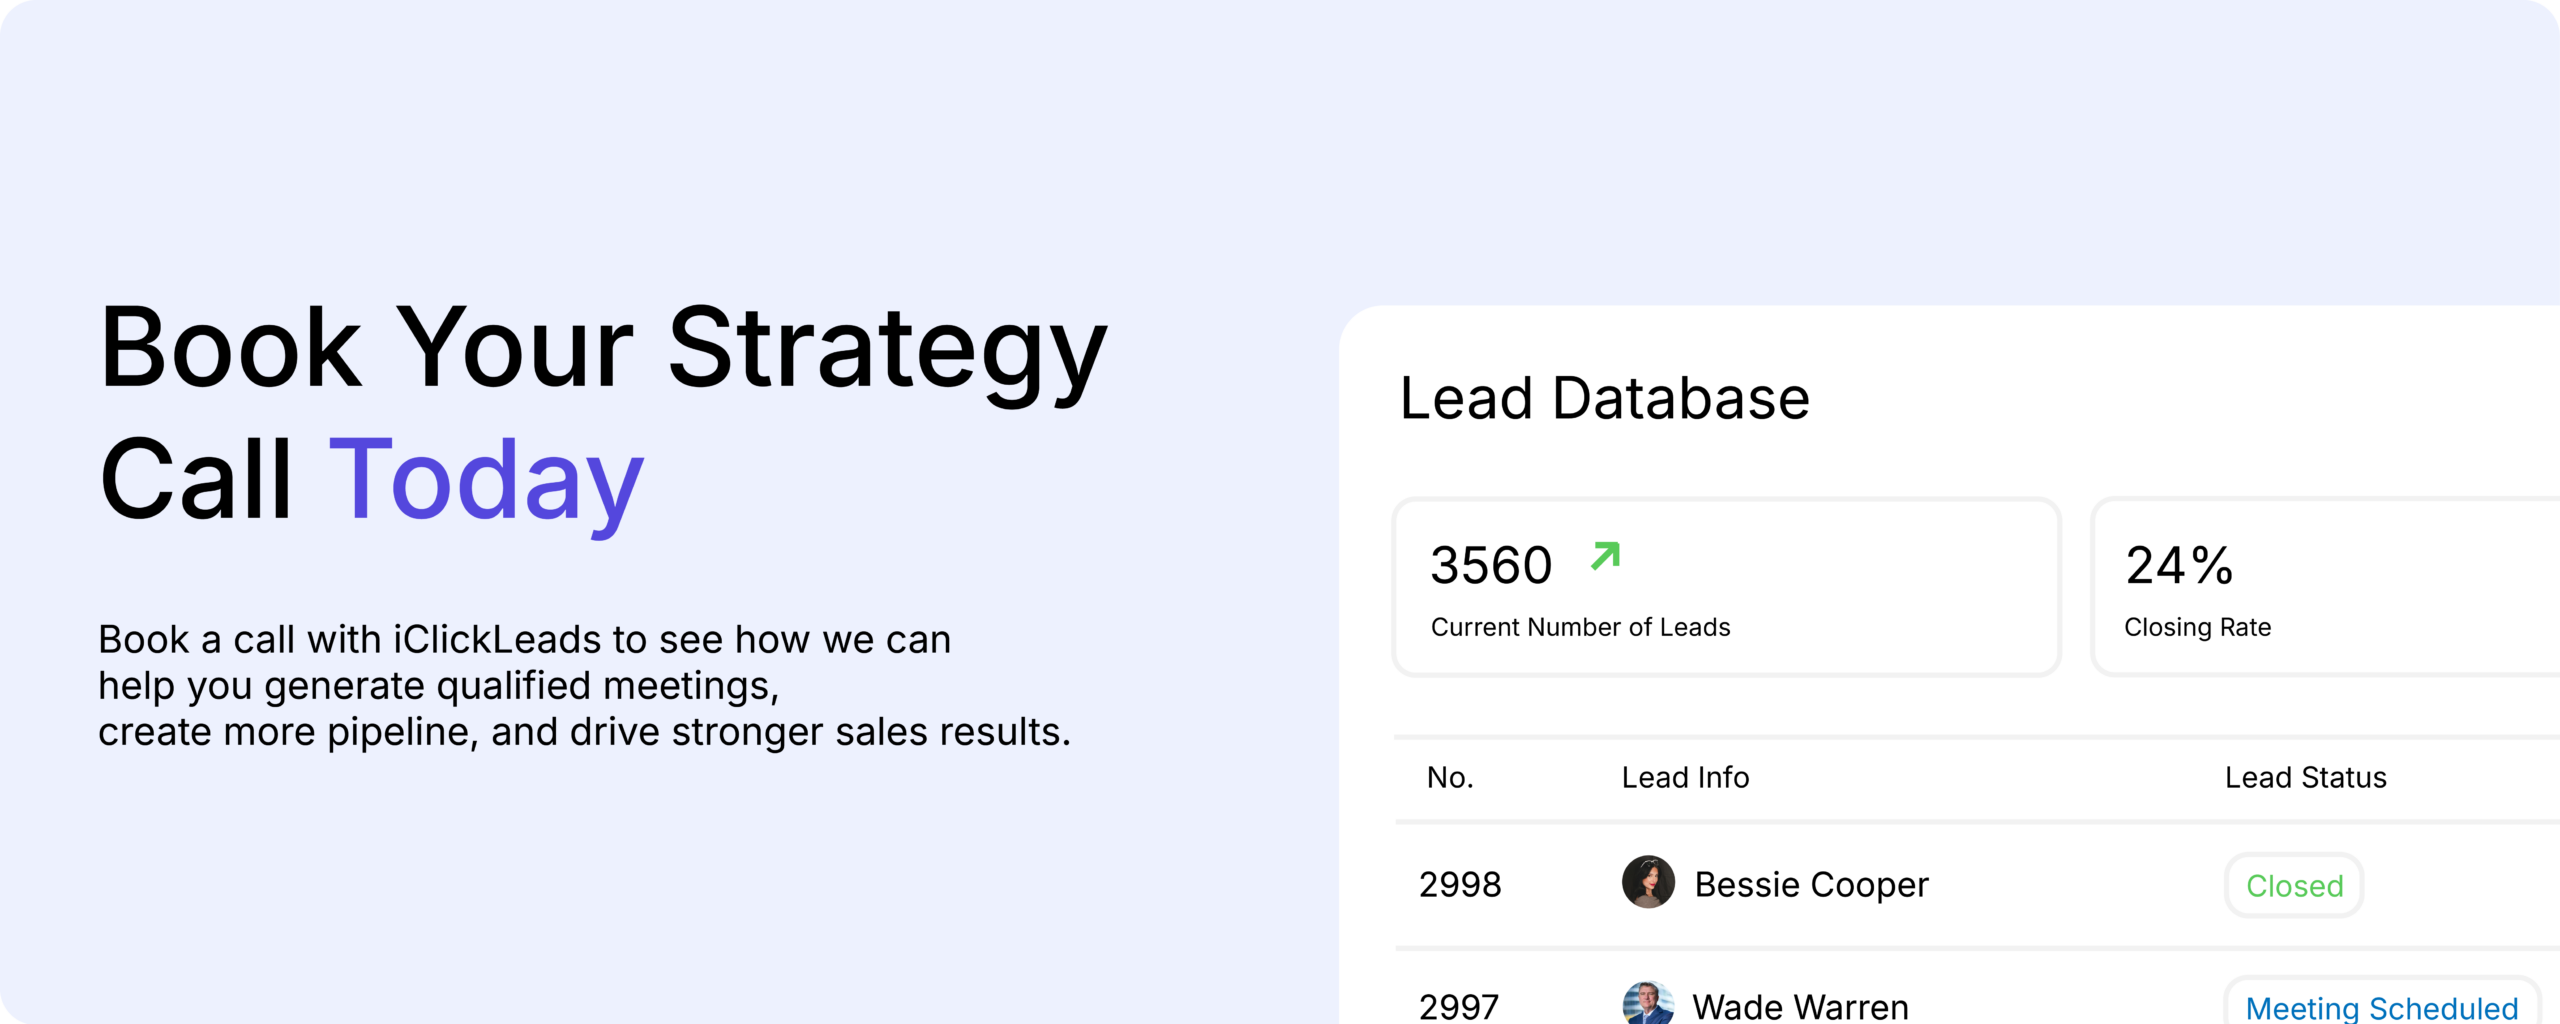Click the purple word Today in heading

486,480
